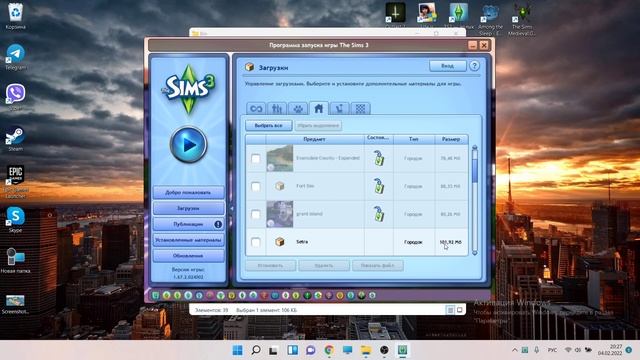Collapse the sidebar with the small arrow
The width and height of the screenshot is (640, 360).
point(231,208)
